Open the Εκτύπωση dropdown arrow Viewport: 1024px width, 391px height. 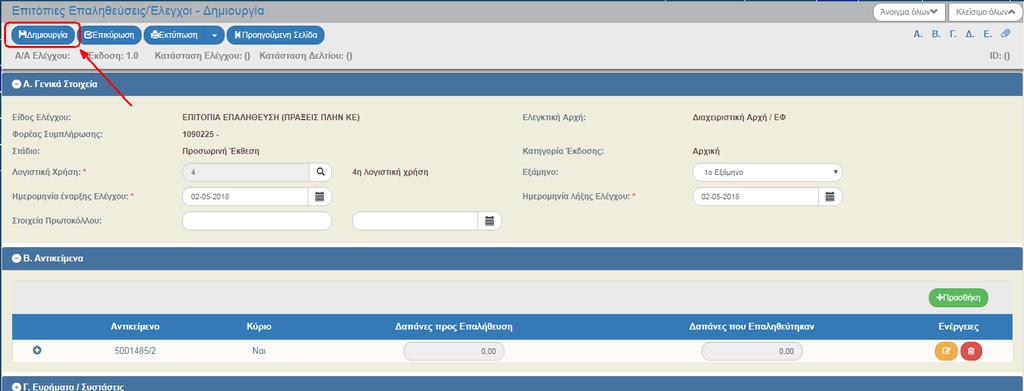(x=215, y=35)
